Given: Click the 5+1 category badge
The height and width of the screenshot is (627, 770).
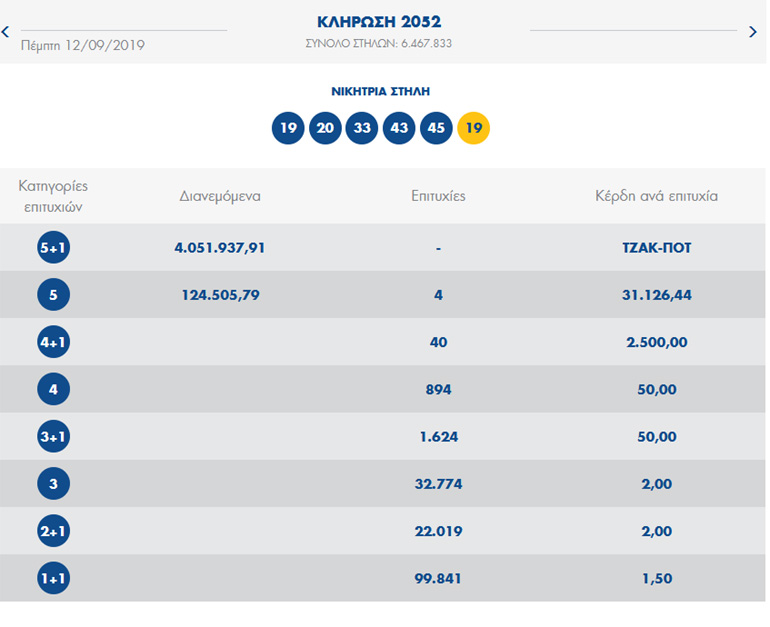Looking at the screenshot, I should click(53, 247).
